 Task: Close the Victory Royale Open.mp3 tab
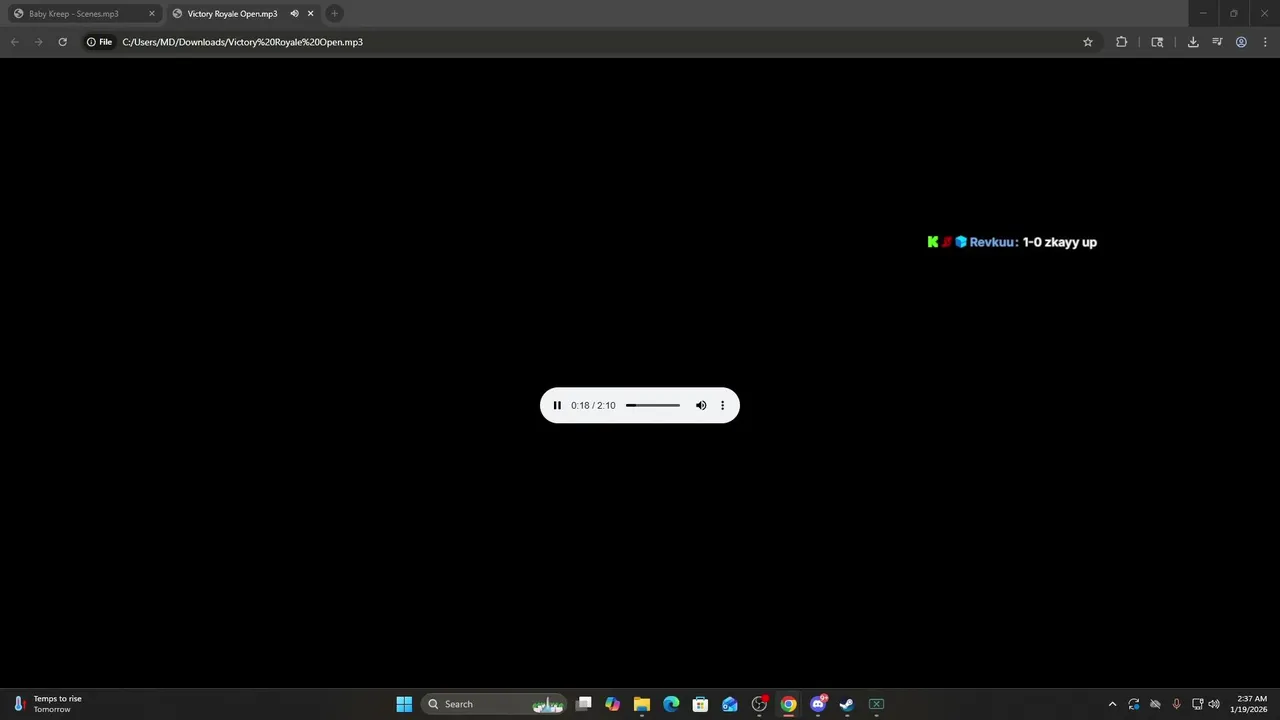pos(310,14)
